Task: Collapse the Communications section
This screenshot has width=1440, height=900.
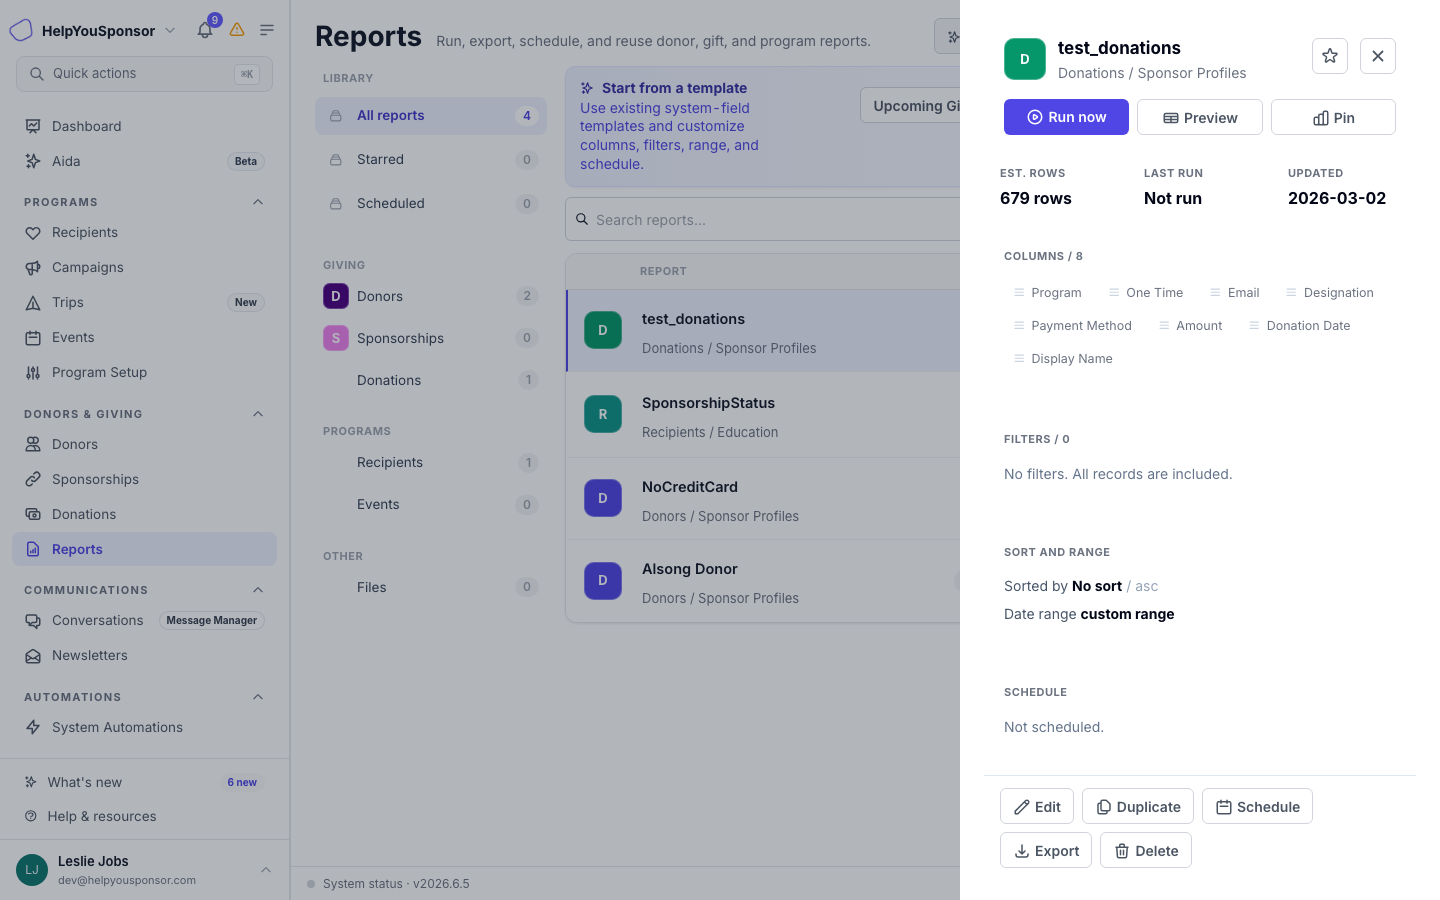Action: coord(258,590)
